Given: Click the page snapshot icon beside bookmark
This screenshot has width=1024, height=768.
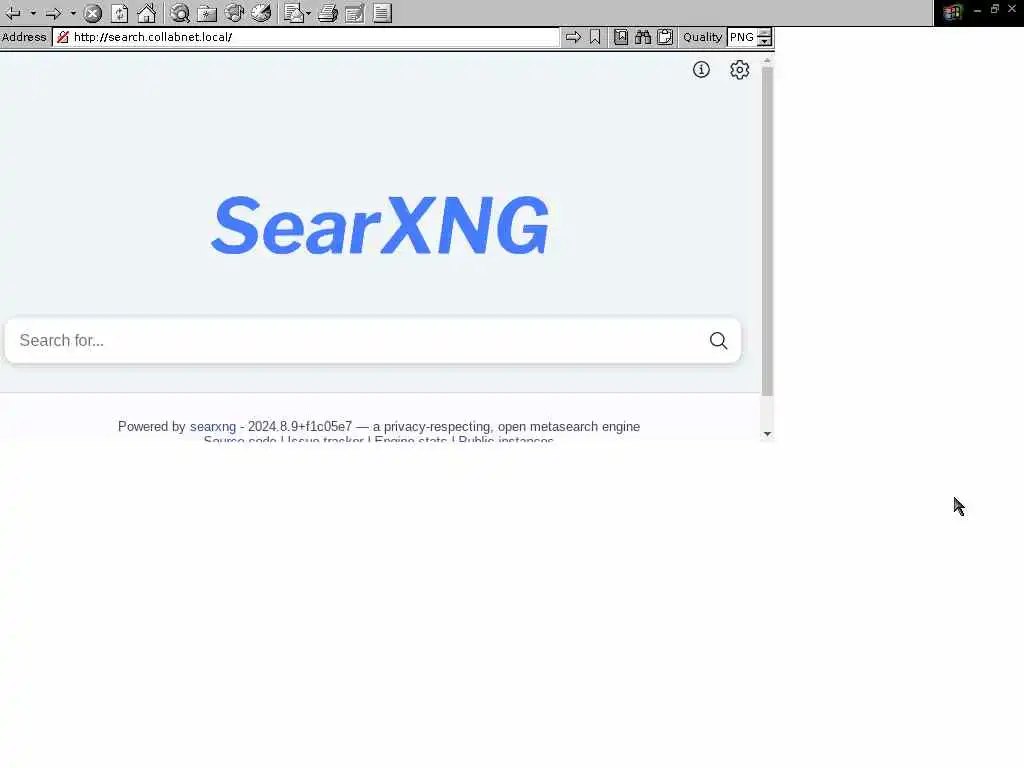Looking at the screenshot, I should click(x=621, y=37).
